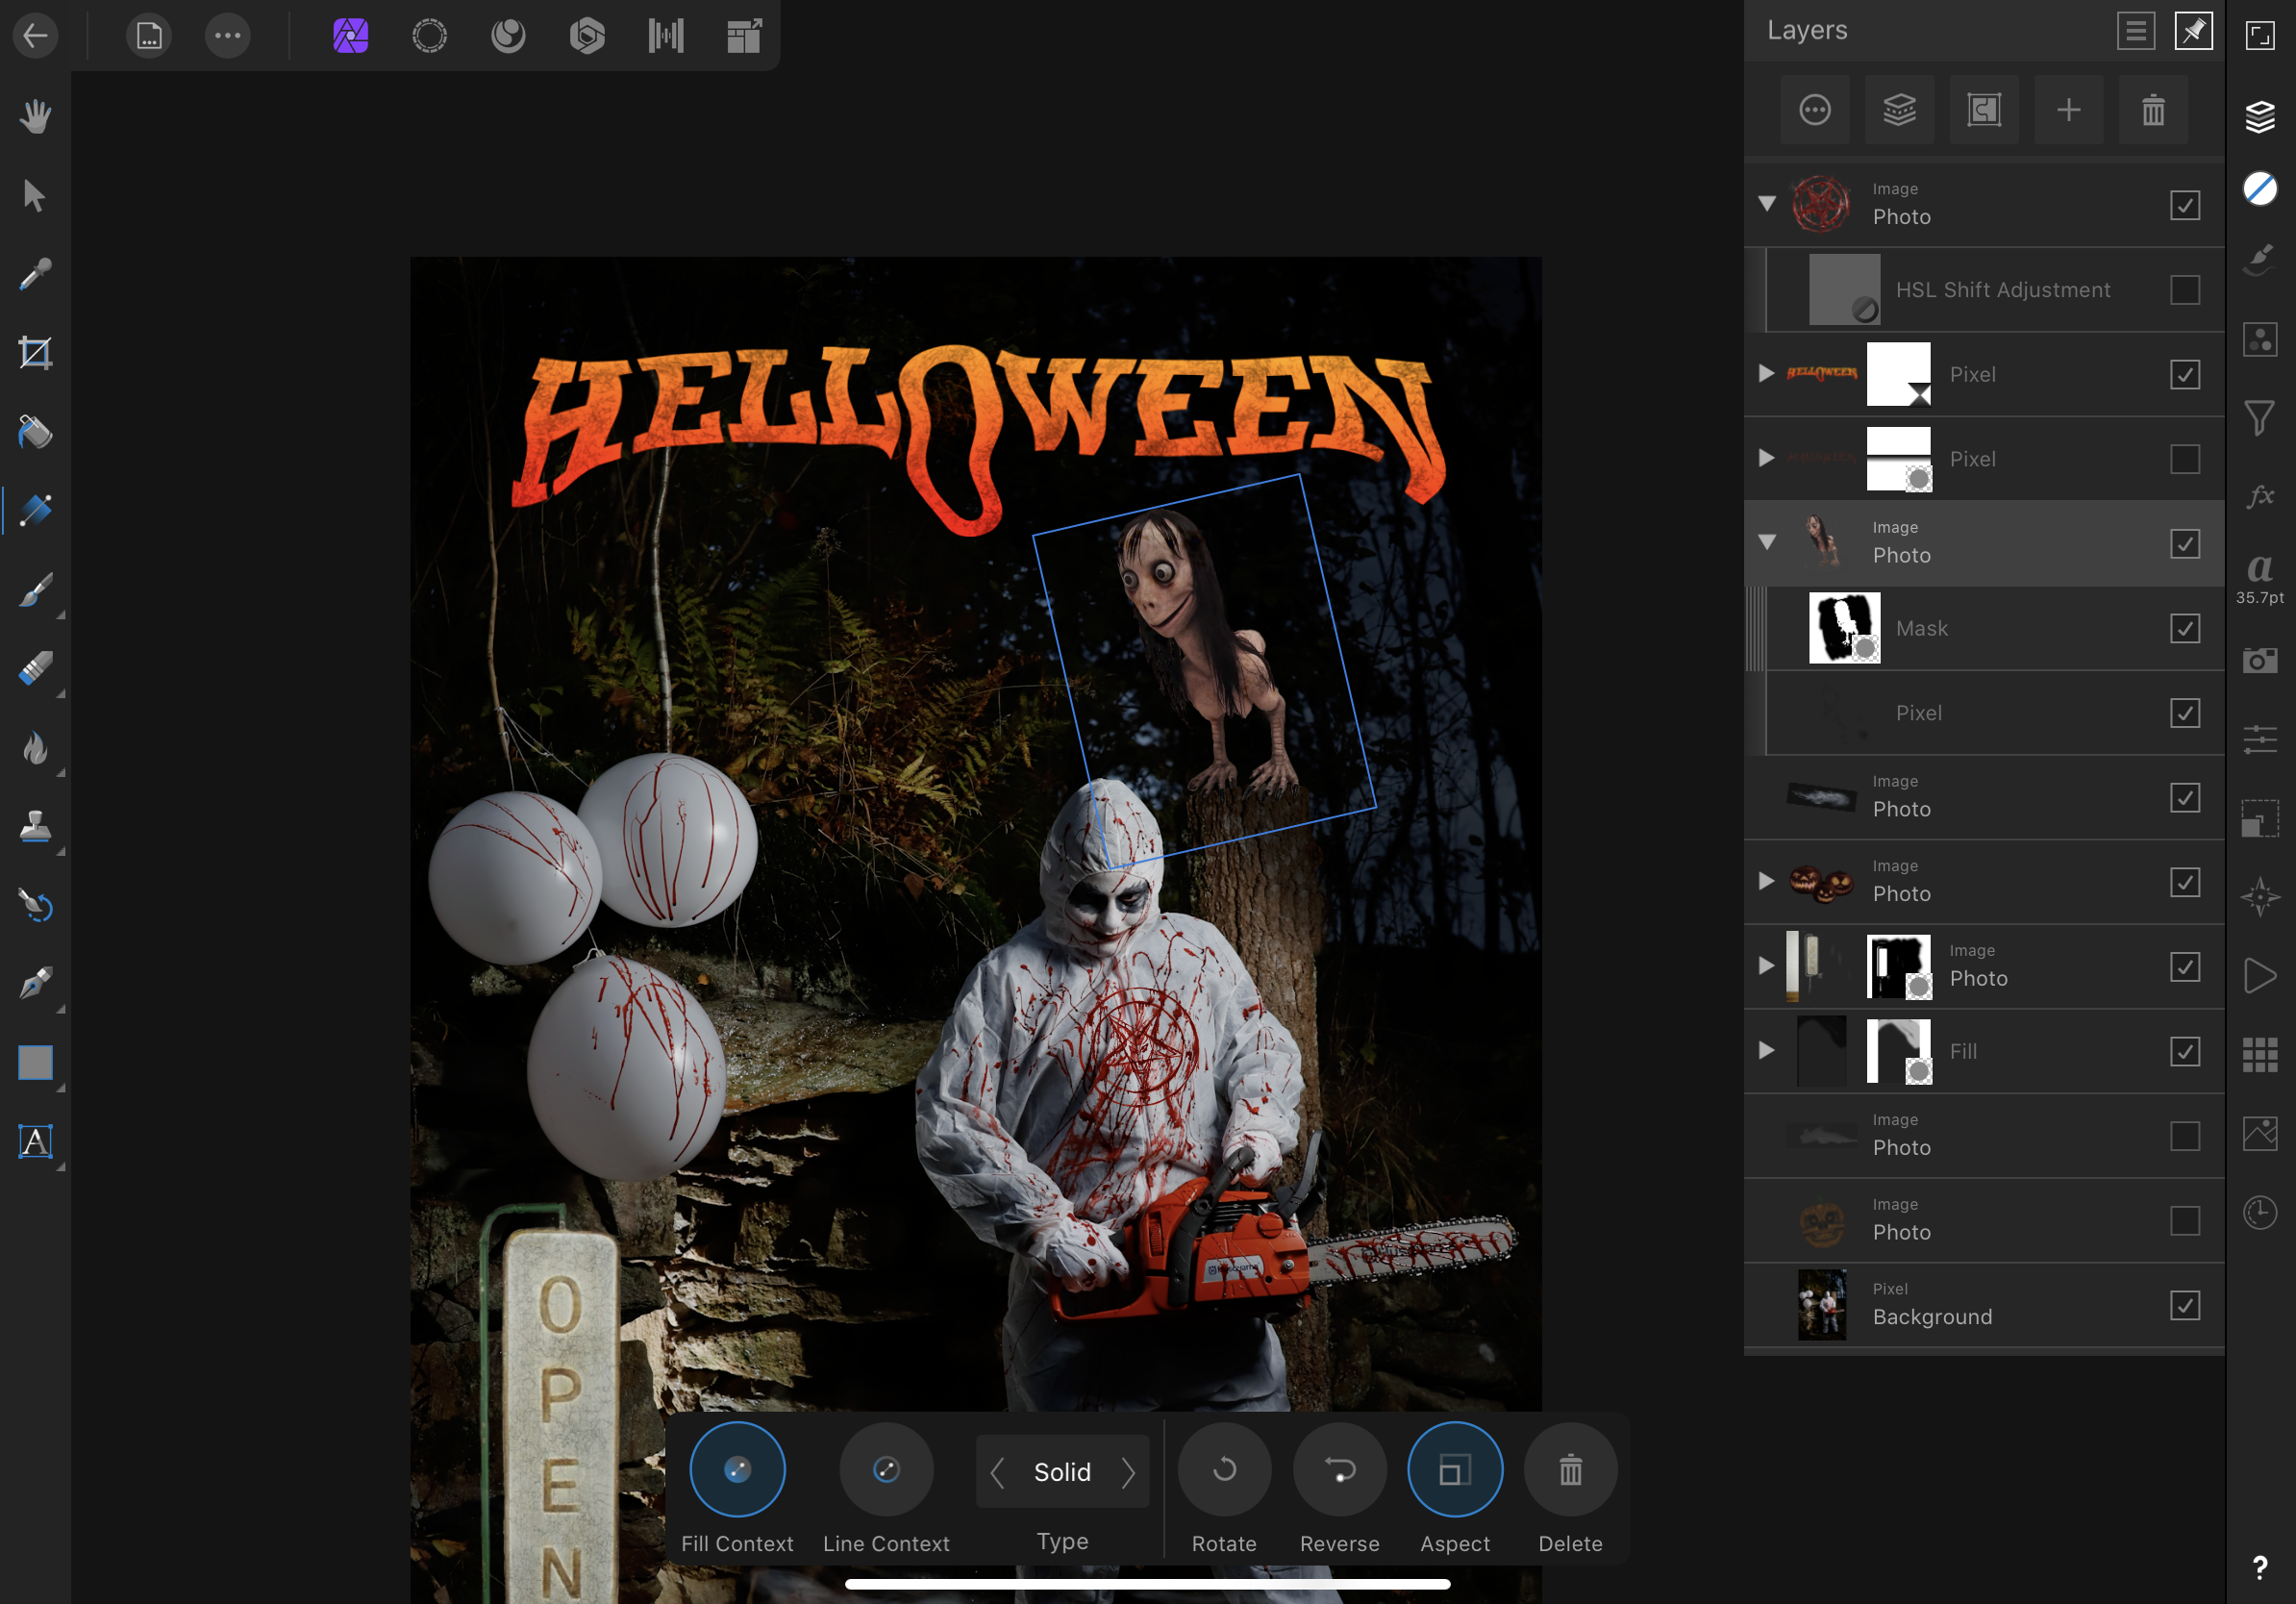This screenshot has height=1604, width=2296.
Task: Toggle visibility of HSL Shift Adjustment layer
Action: [x=2185, y=290]
